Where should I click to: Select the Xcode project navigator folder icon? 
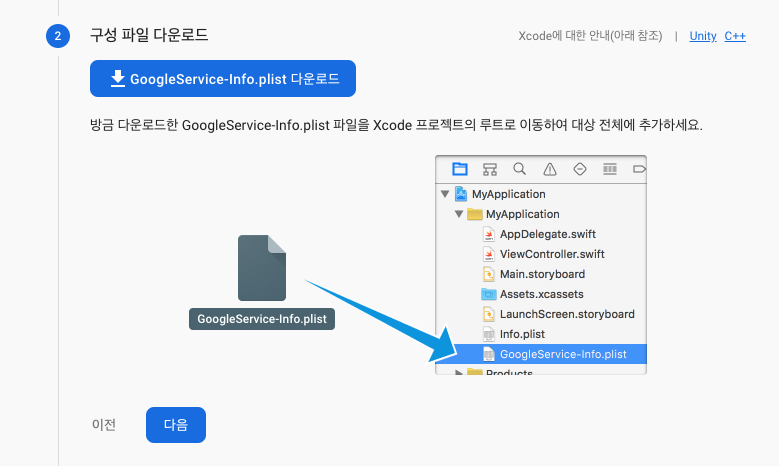tap(460, 169)
